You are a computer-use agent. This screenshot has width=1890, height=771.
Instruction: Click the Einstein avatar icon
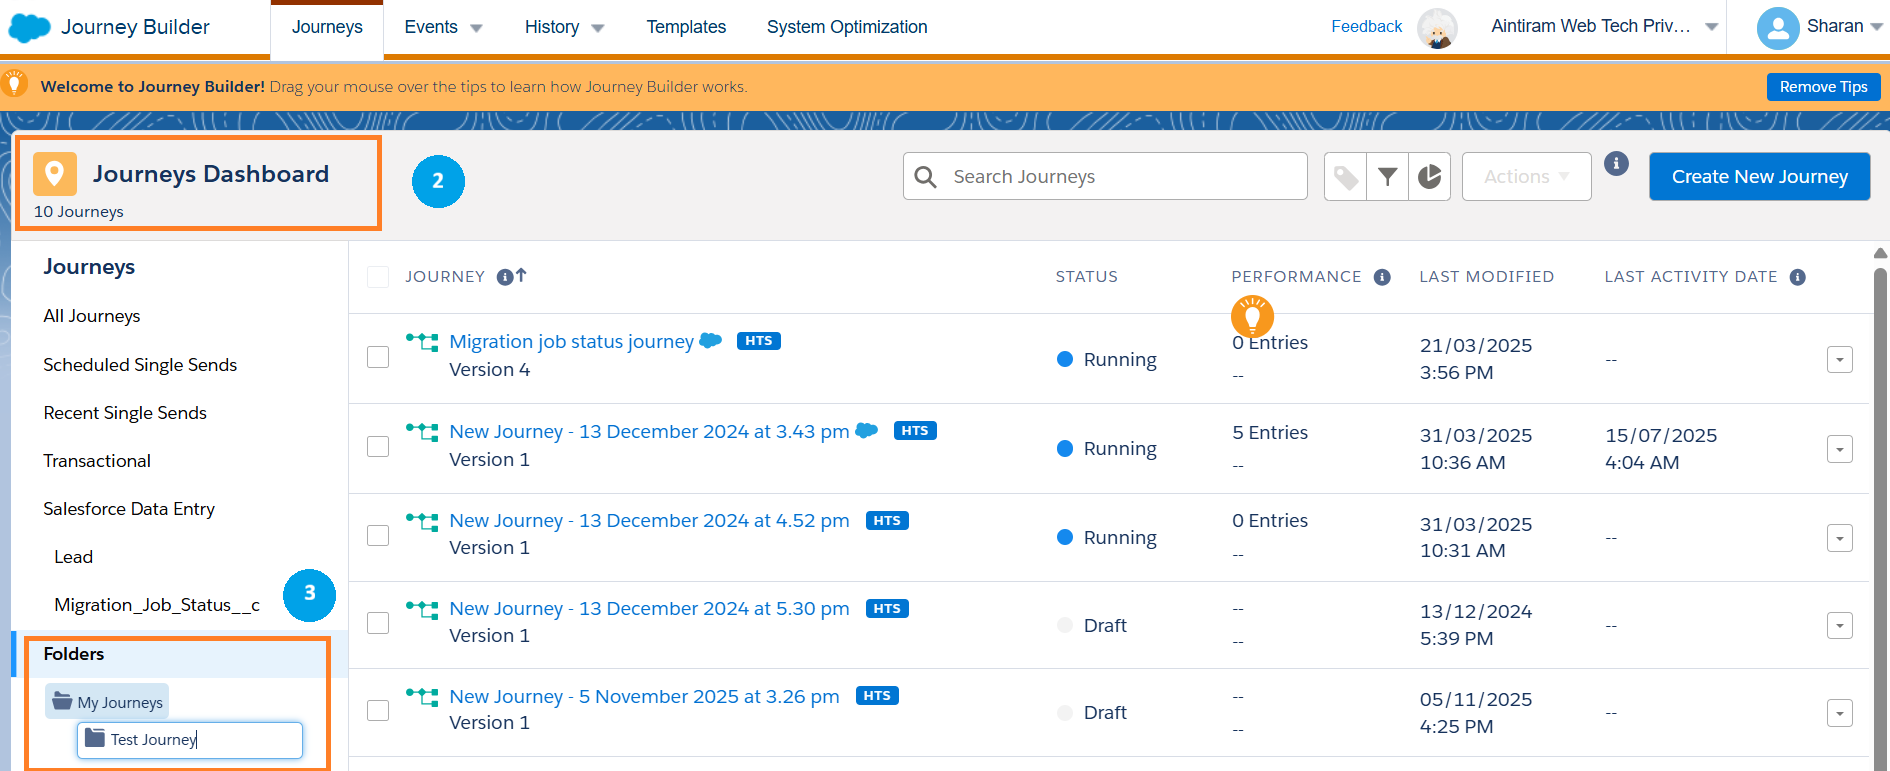[1437, 28]
